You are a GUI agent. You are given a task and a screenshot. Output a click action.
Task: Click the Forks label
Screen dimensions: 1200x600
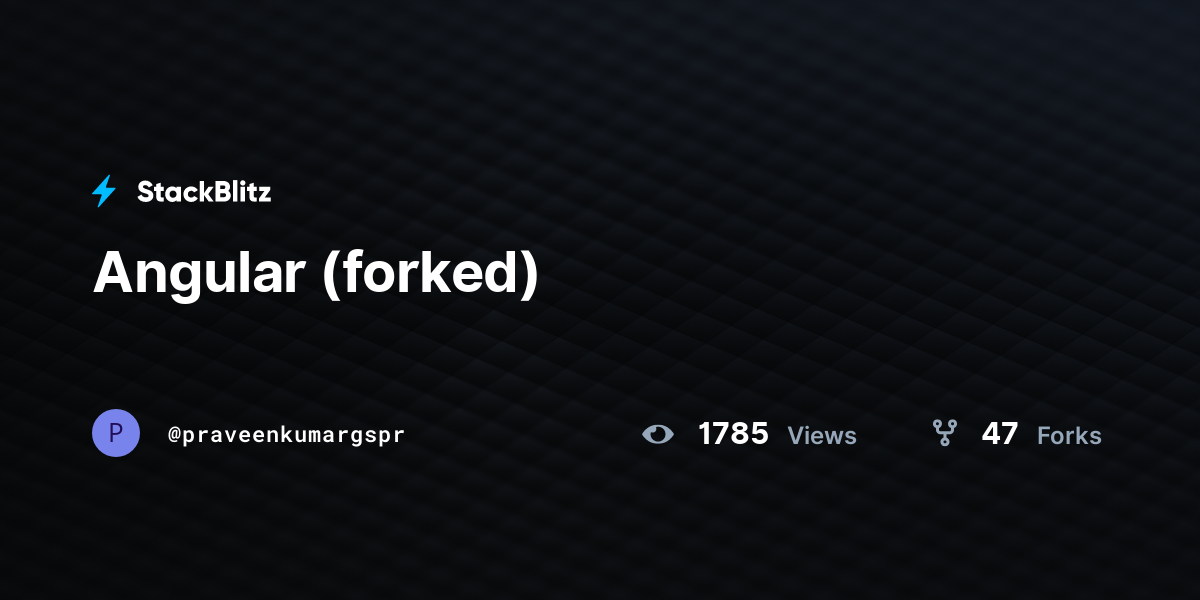[x=1069, y=436]
